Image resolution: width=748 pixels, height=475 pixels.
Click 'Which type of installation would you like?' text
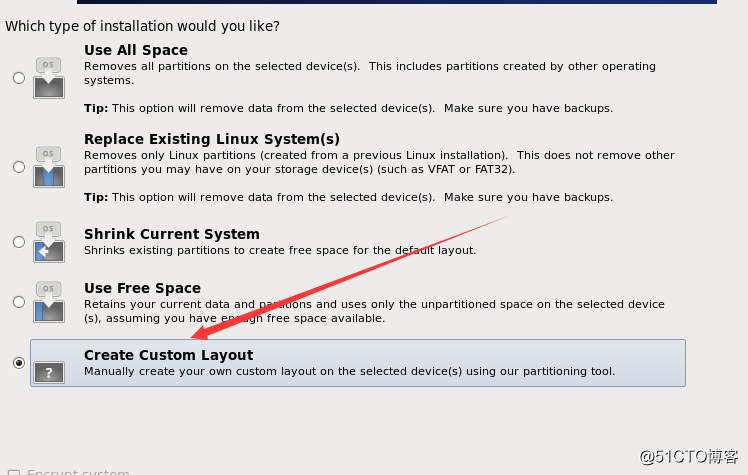143,26
